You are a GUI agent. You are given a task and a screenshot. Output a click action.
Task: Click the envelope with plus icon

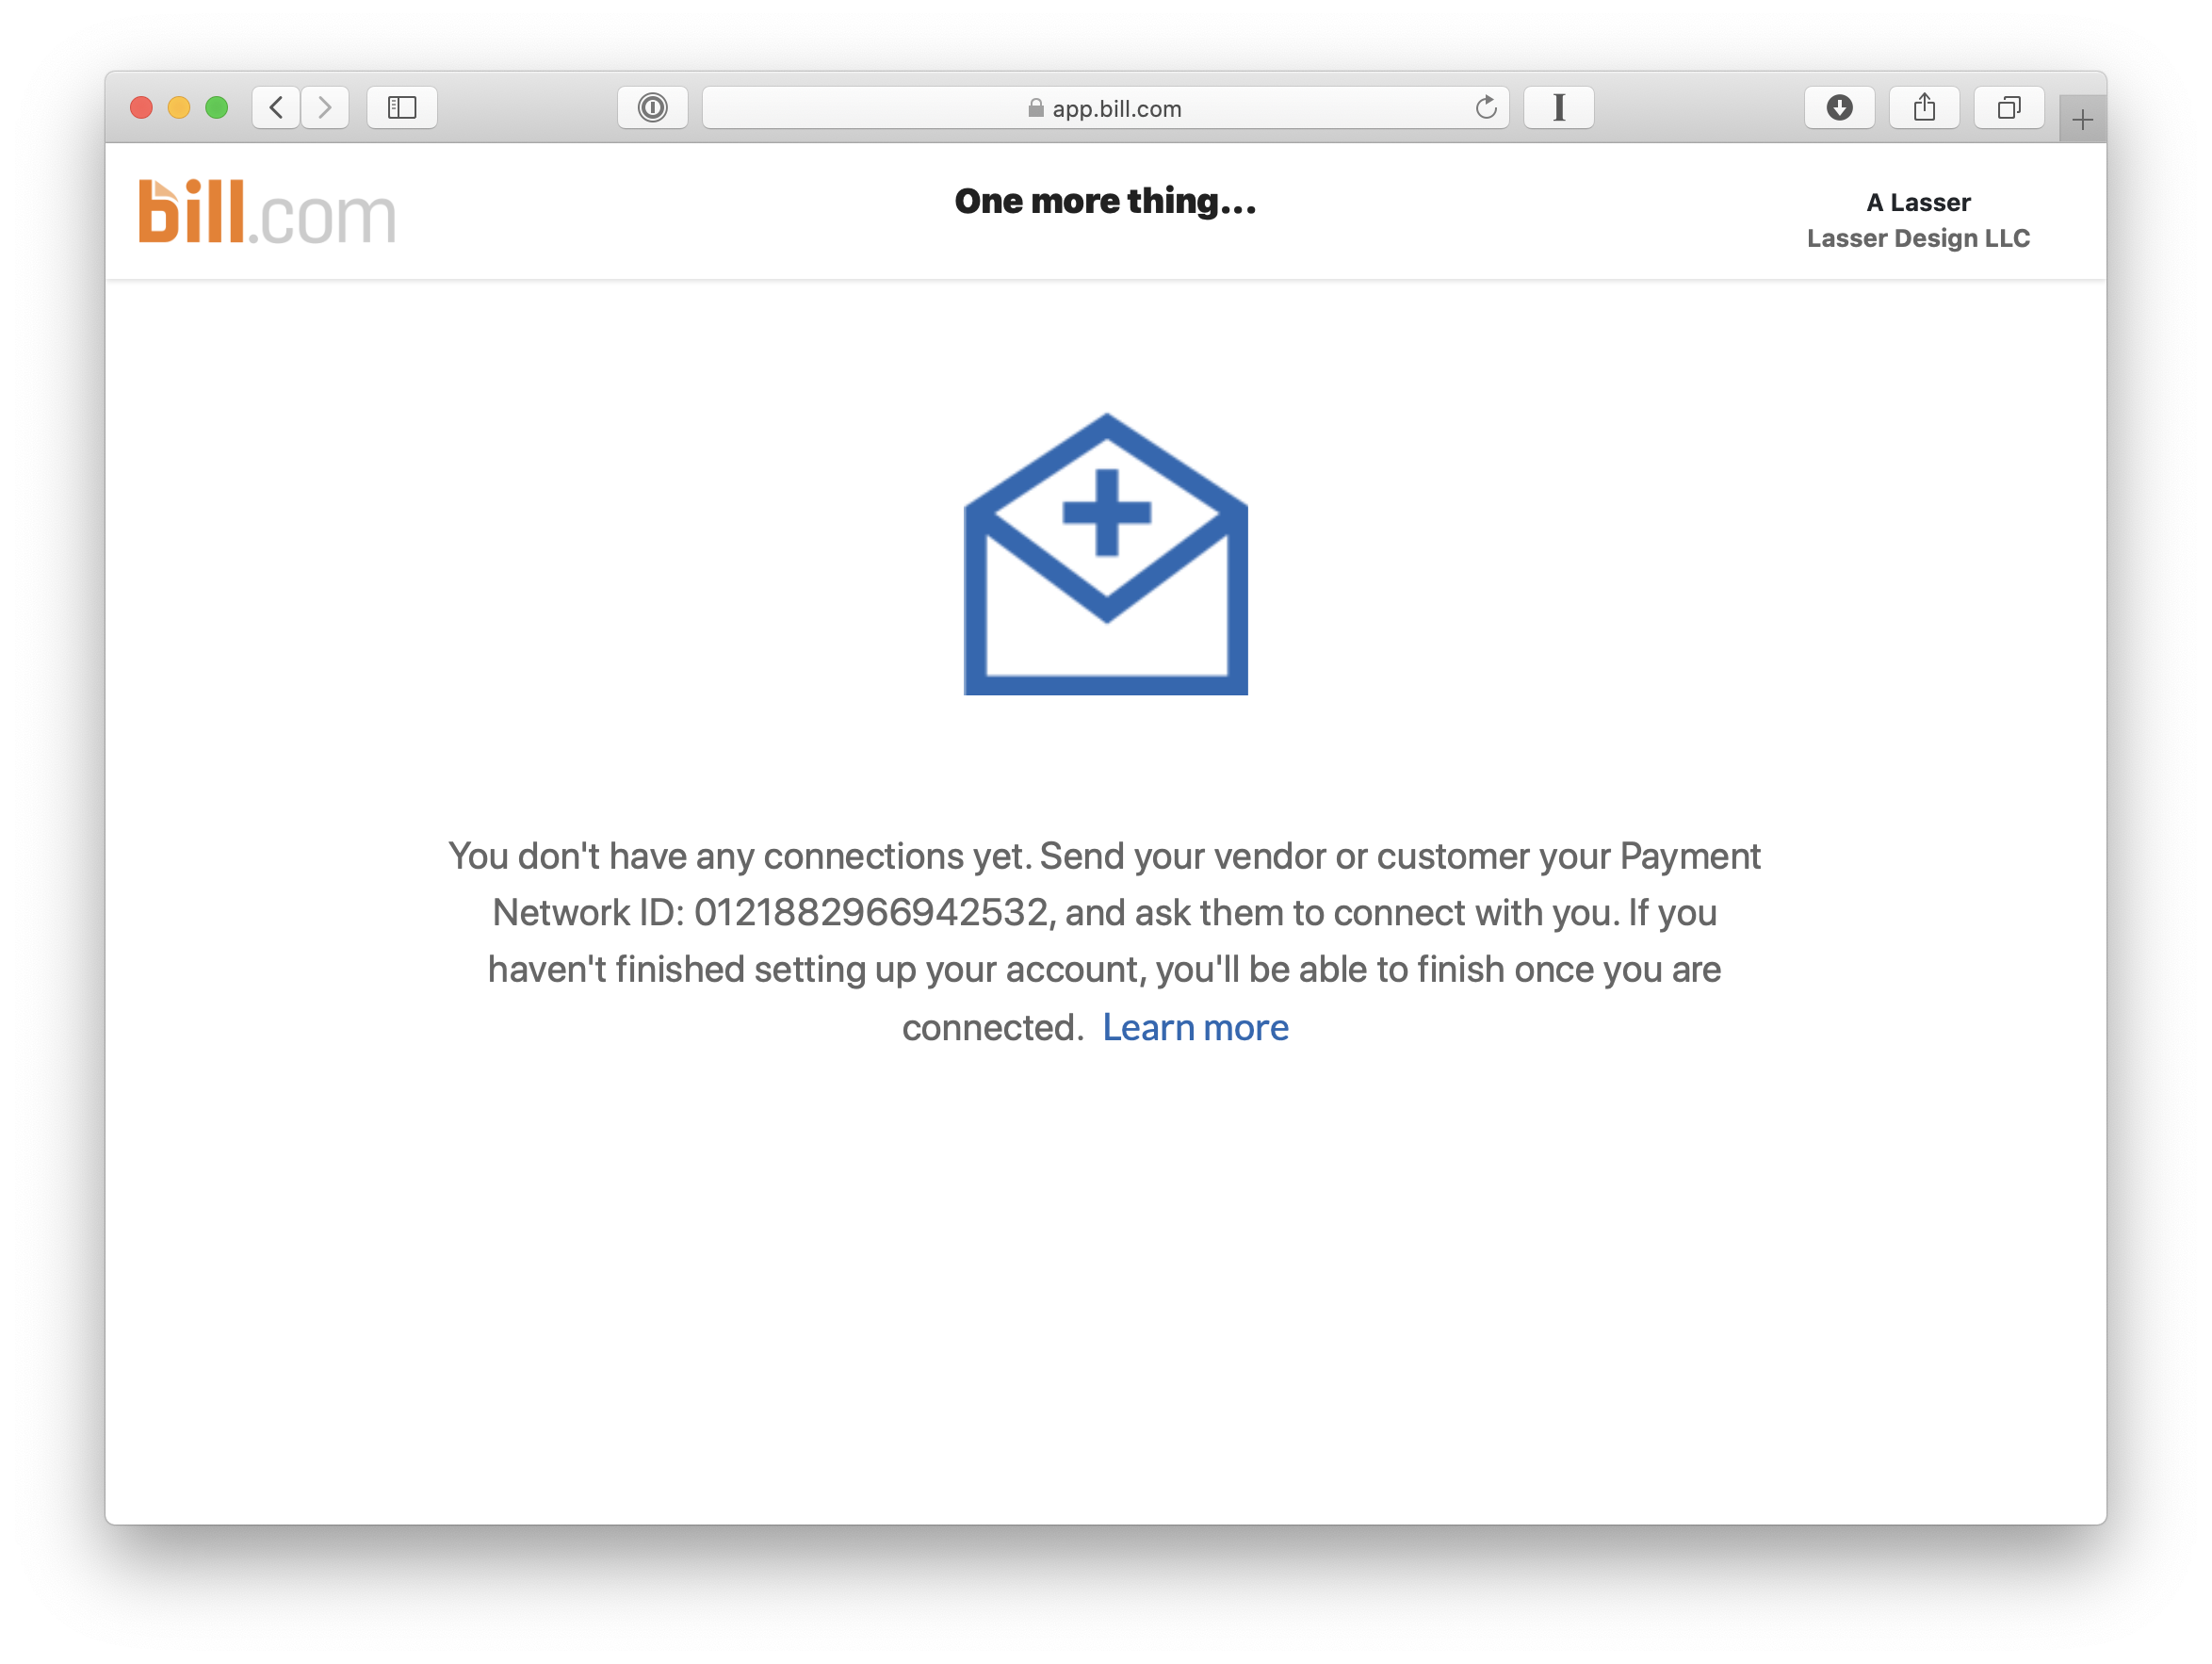coord(1106,554)
